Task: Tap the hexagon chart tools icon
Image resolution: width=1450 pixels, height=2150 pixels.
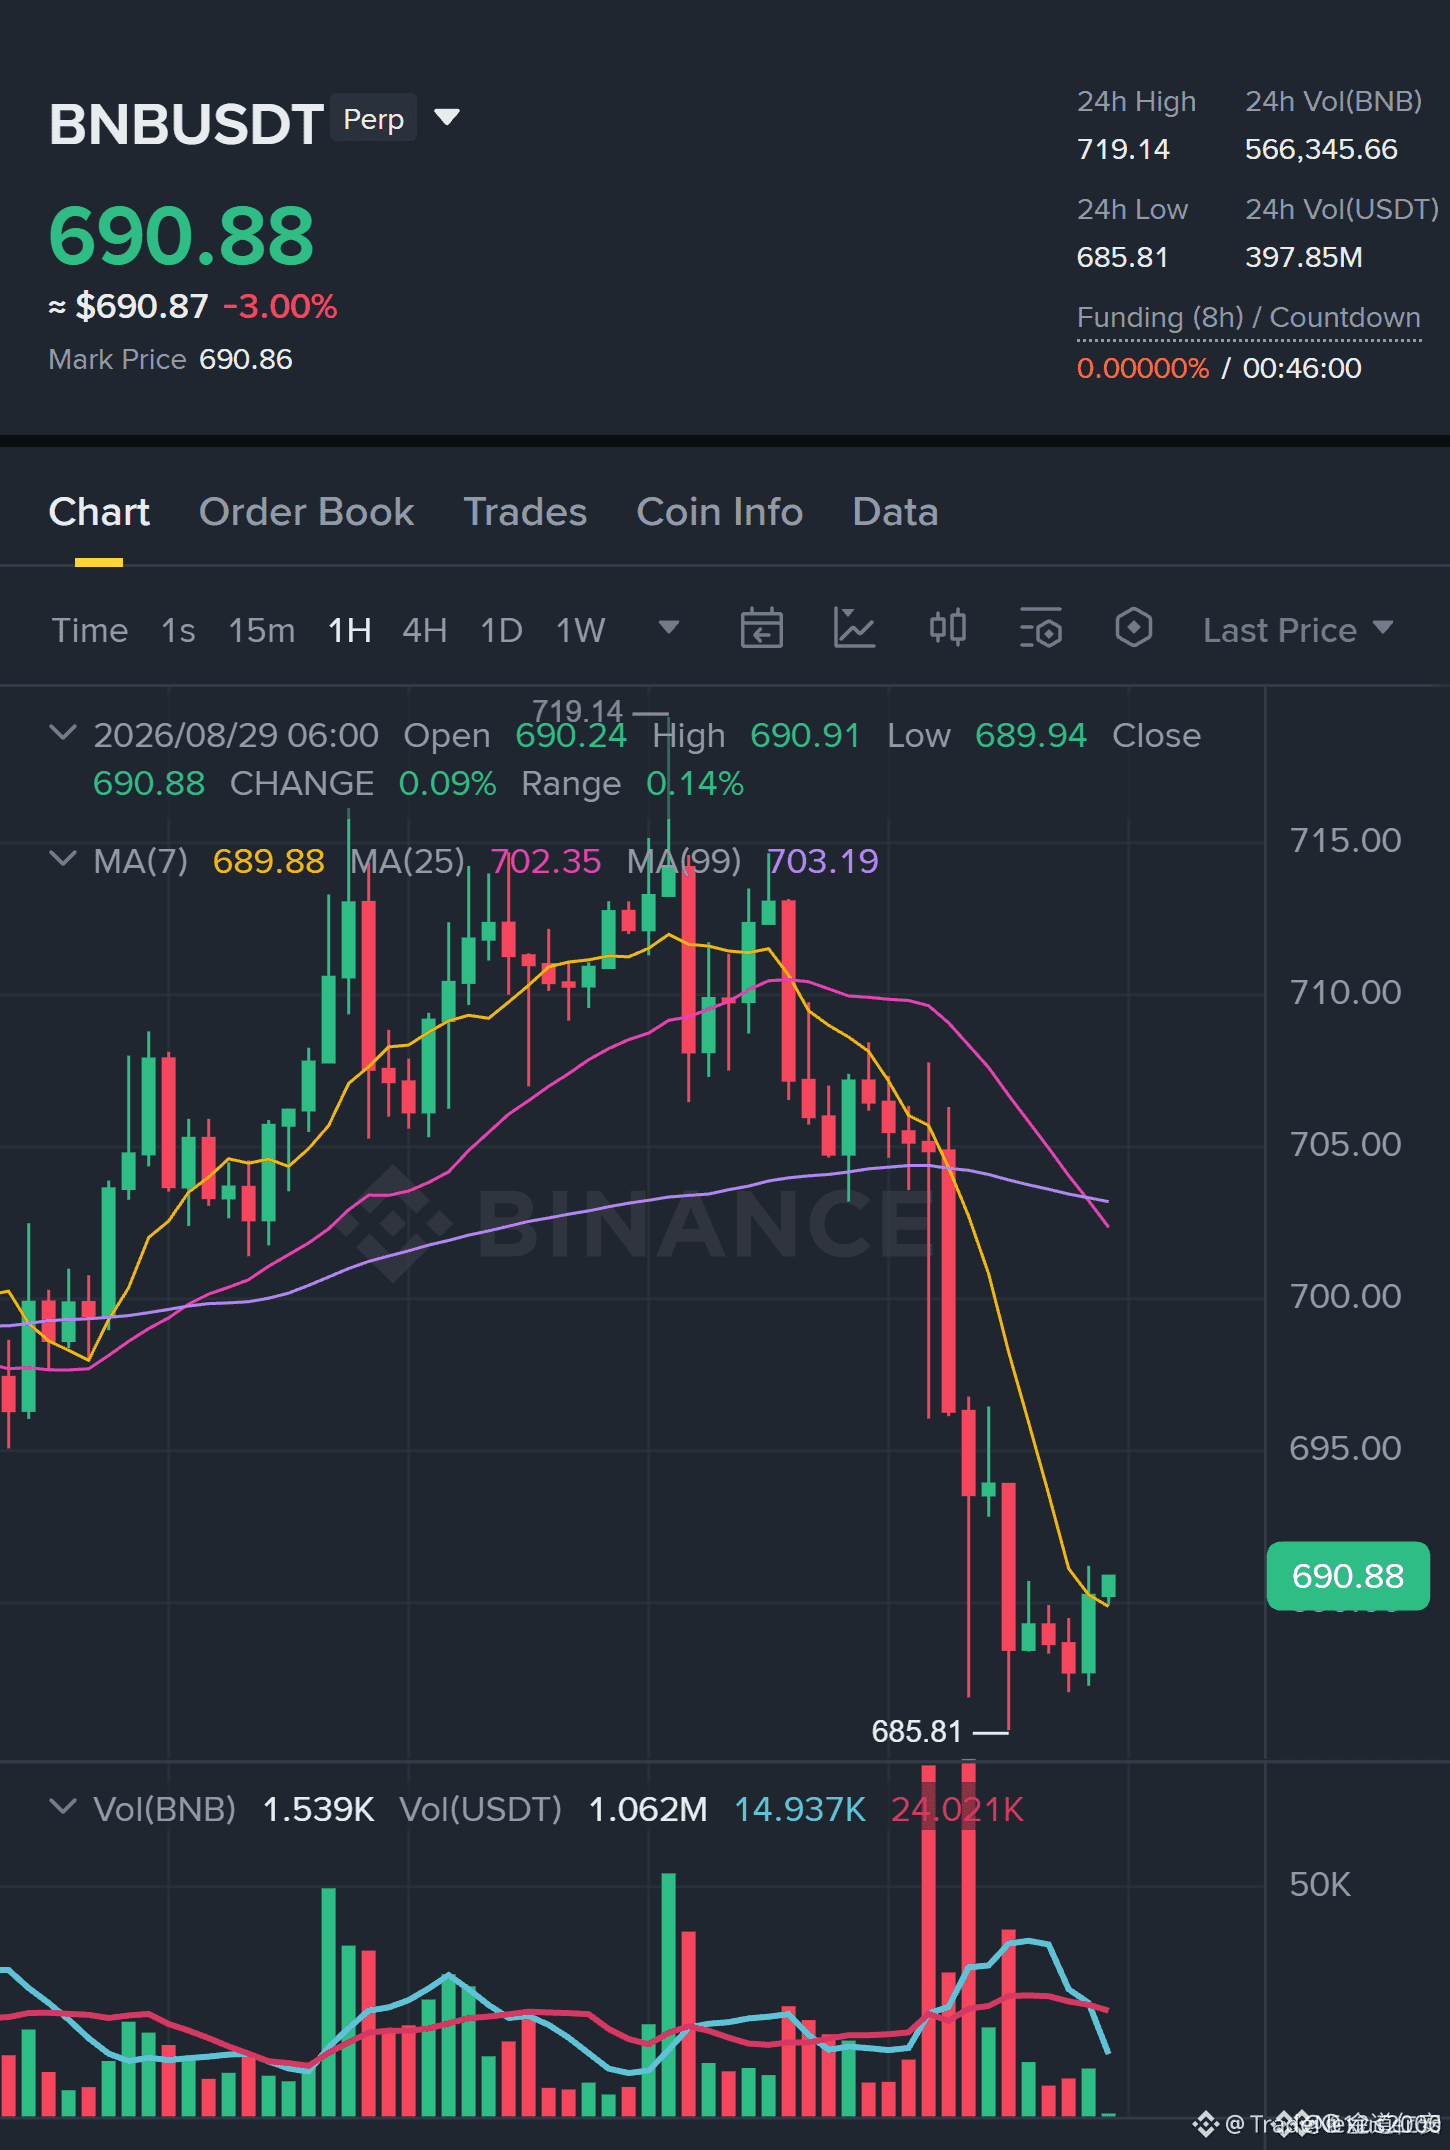Action: [x=1133, y=628]
